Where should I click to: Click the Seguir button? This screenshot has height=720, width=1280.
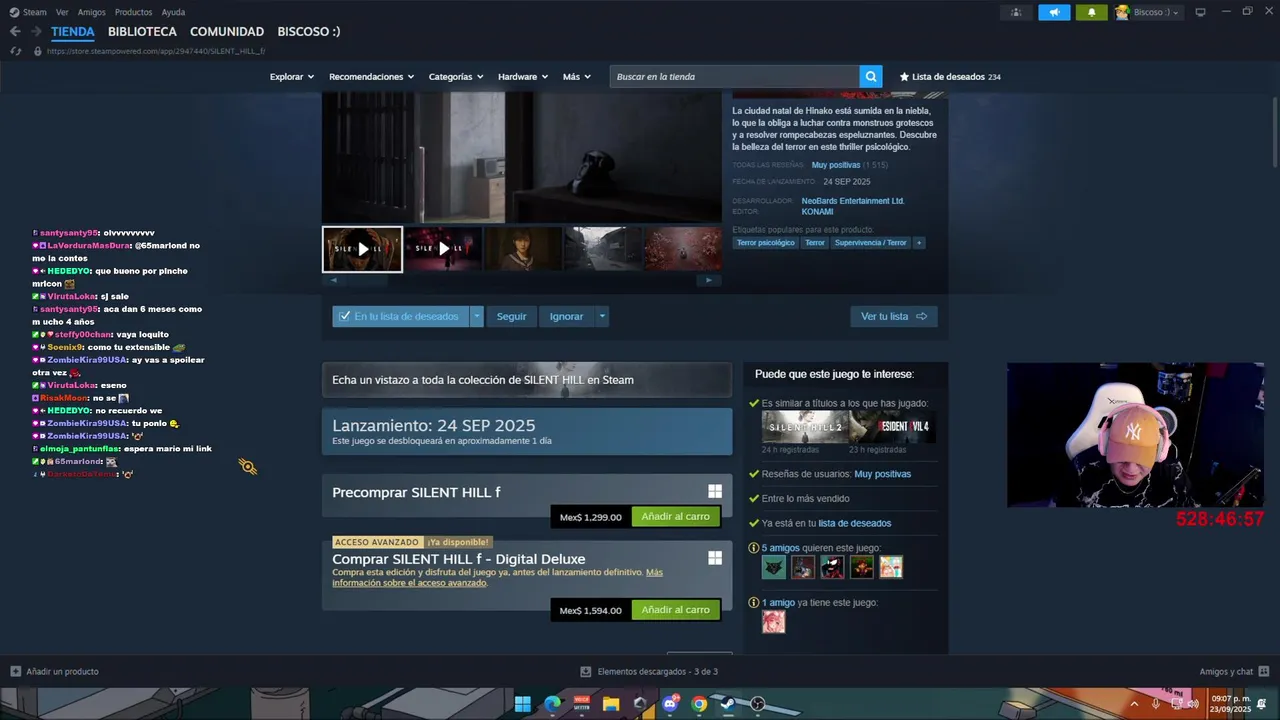point(511,316)
